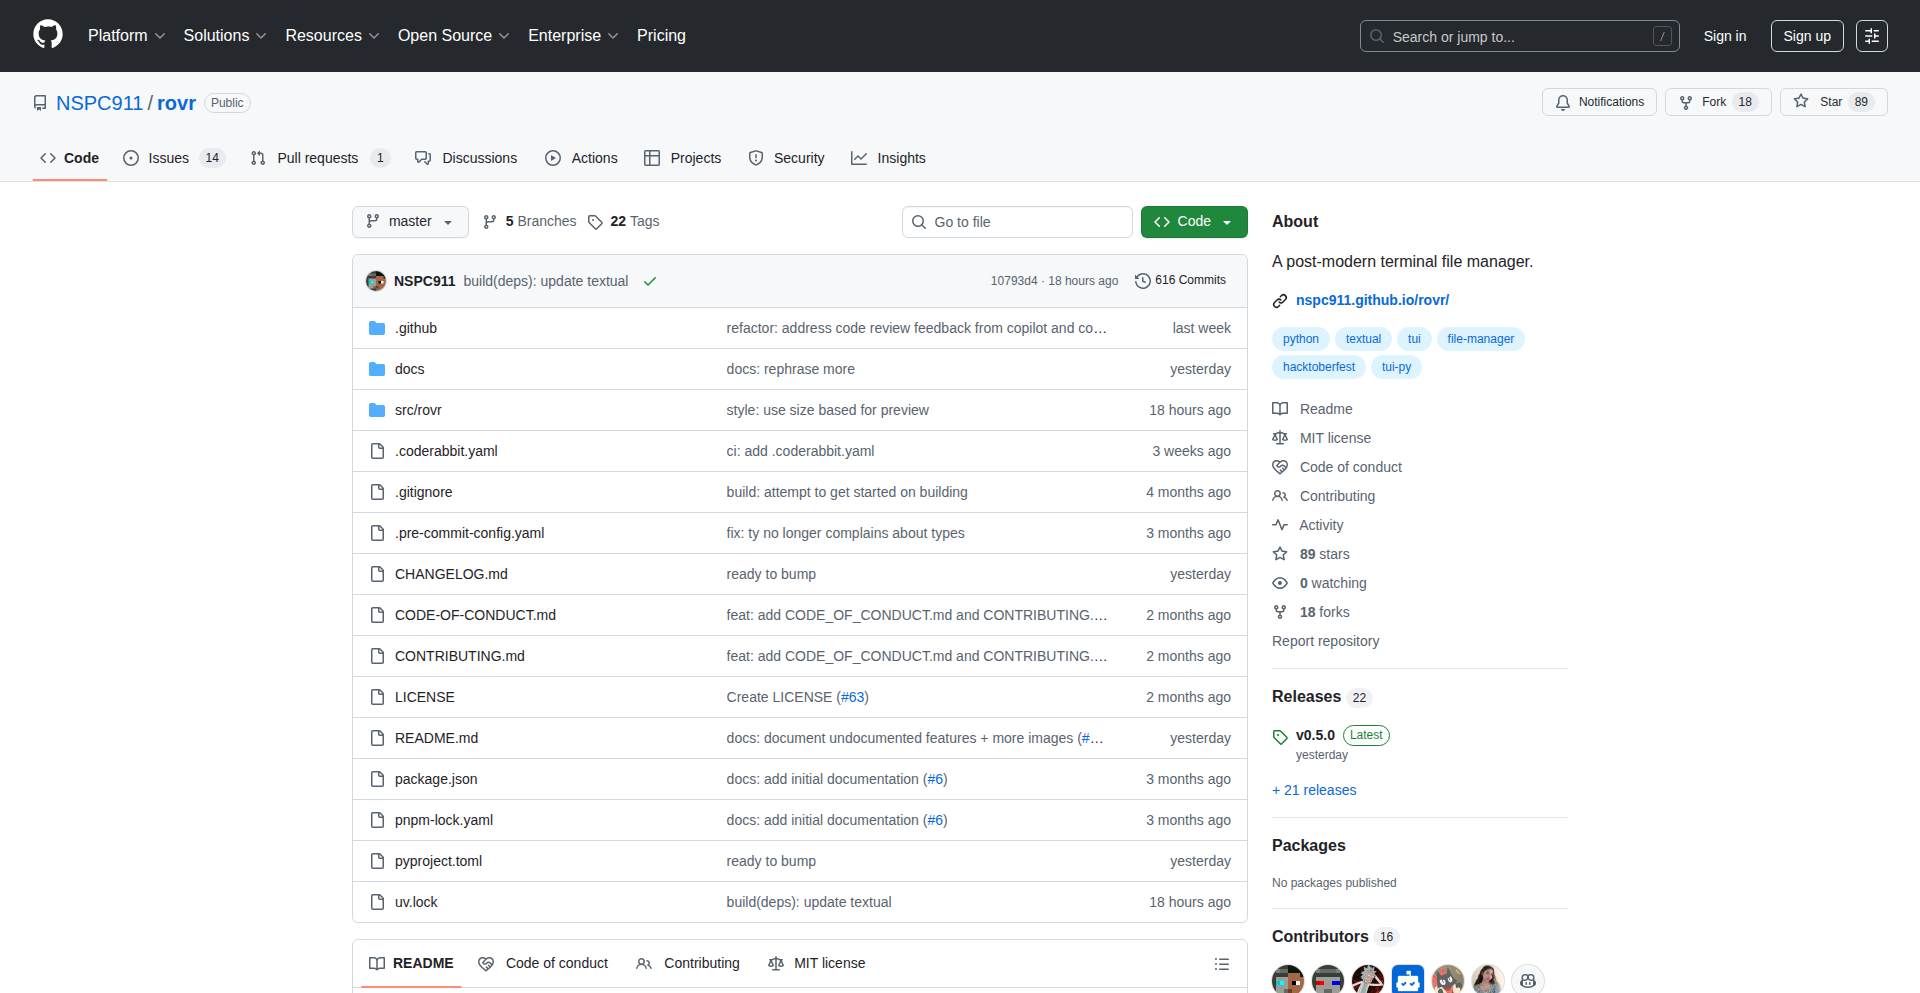Expand the master branch dropdown
1920x993 pixels.
(410, 222)
